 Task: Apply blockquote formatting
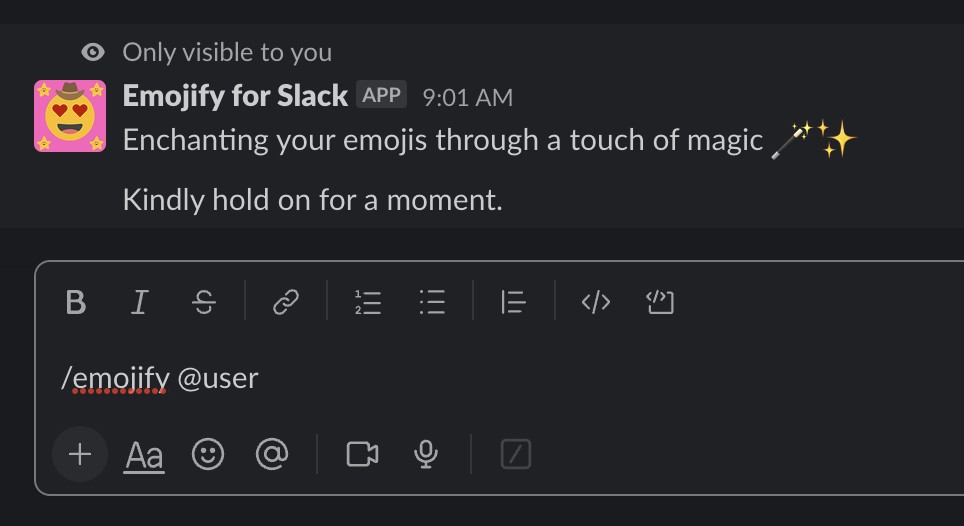(x=513, y=302)
